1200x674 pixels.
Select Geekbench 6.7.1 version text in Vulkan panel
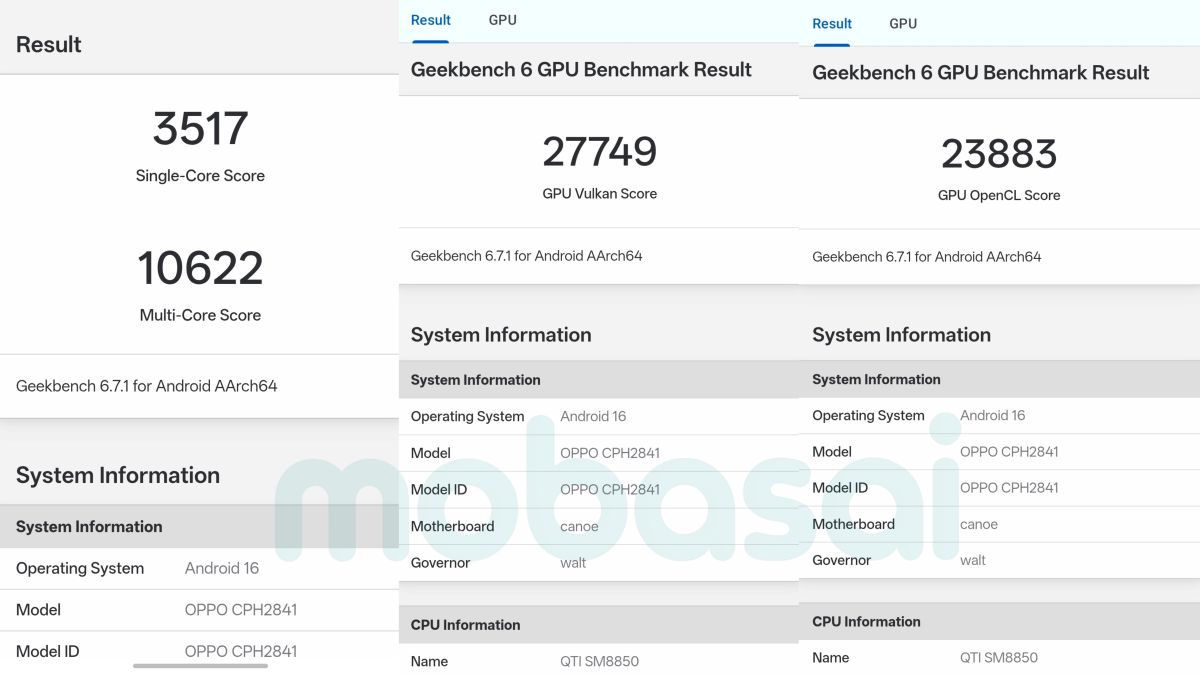pyautogui.click(x=526, y=256)
